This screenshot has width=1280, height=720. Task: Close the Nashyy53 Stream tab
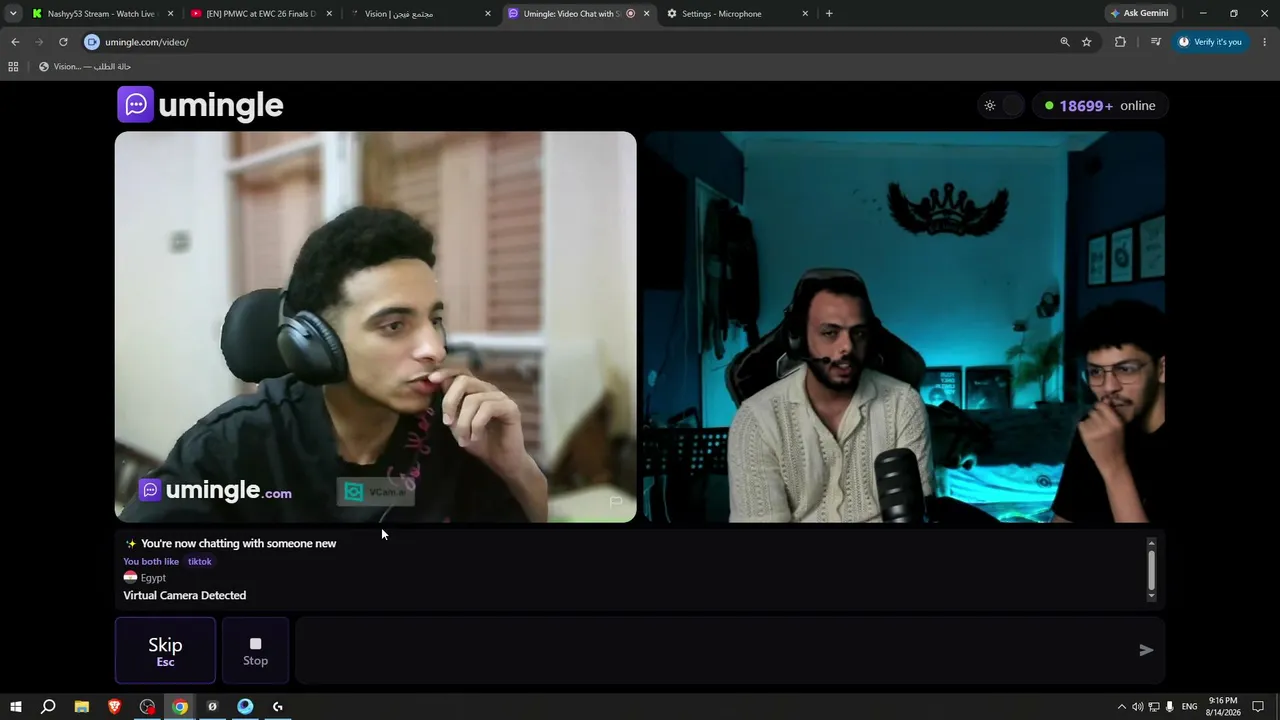(x=170, y=14)
